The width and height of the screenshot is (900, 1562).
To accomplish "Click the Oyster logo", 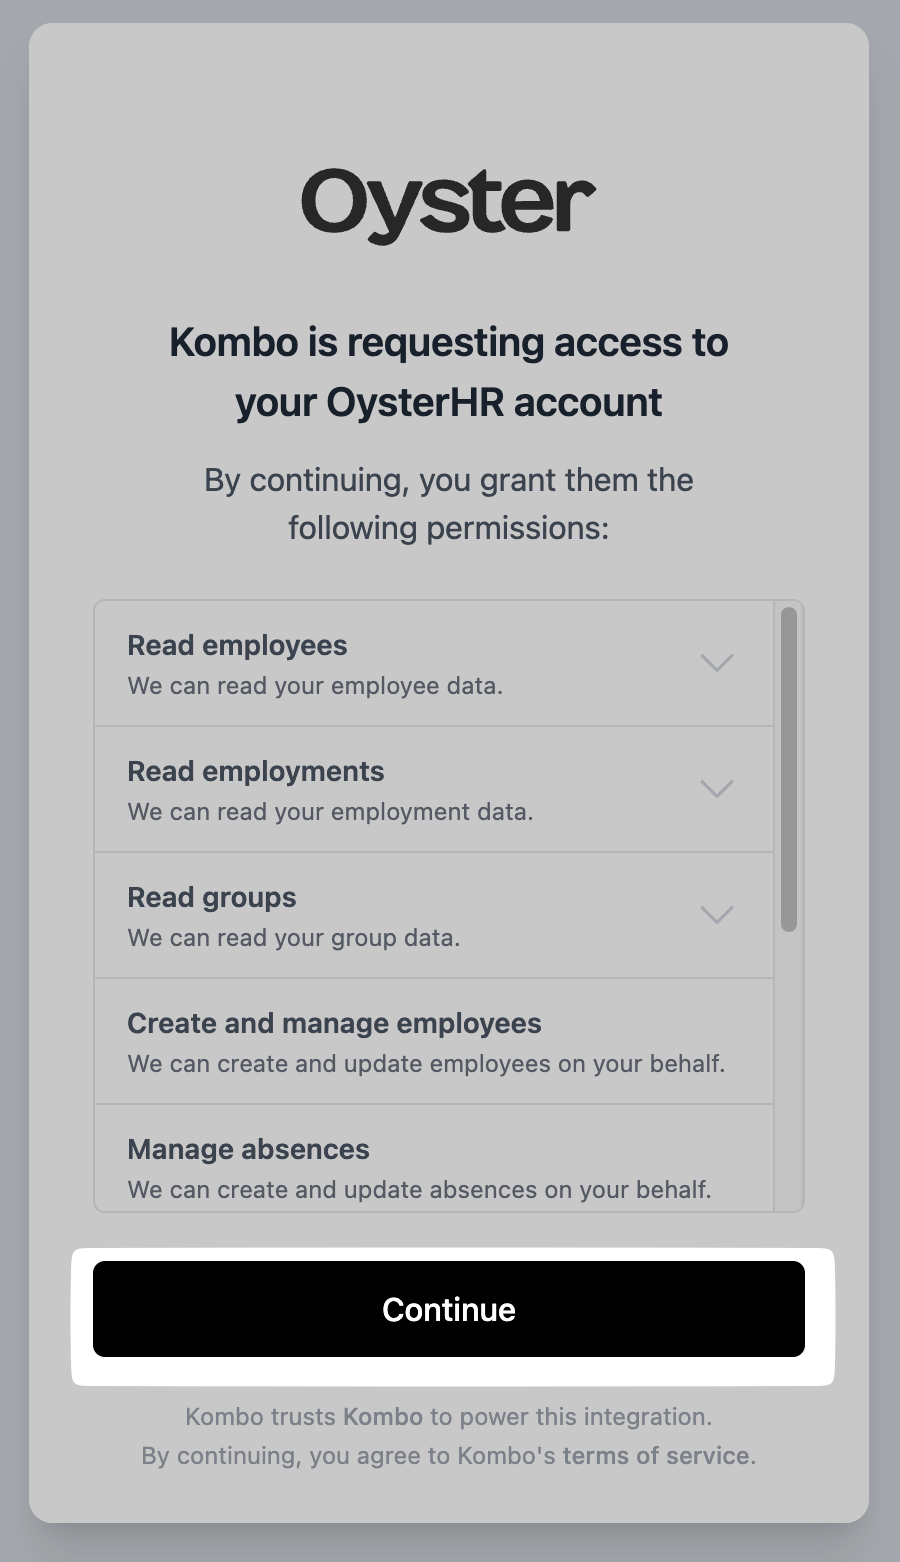I will [x=448, y=204].
